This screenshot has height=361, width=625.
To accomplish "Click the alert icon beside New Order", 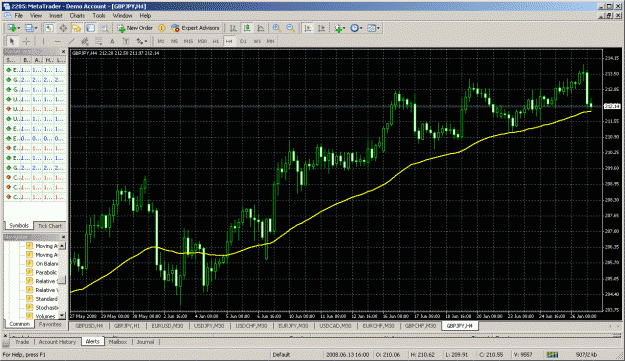I will pos(161,28).
